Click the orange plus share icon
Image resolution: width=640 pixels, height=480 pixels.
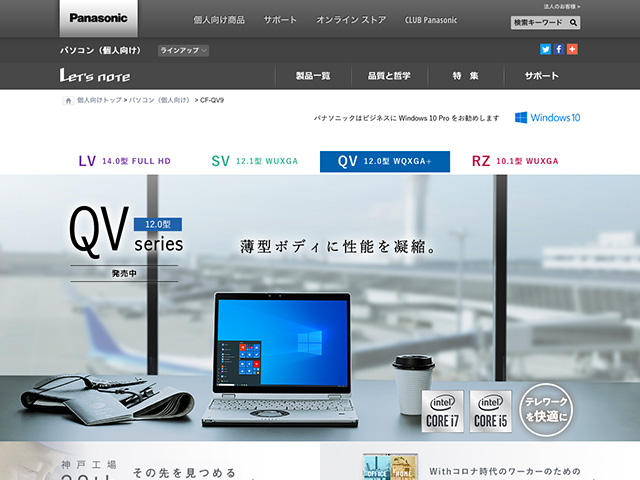(572, 49)
